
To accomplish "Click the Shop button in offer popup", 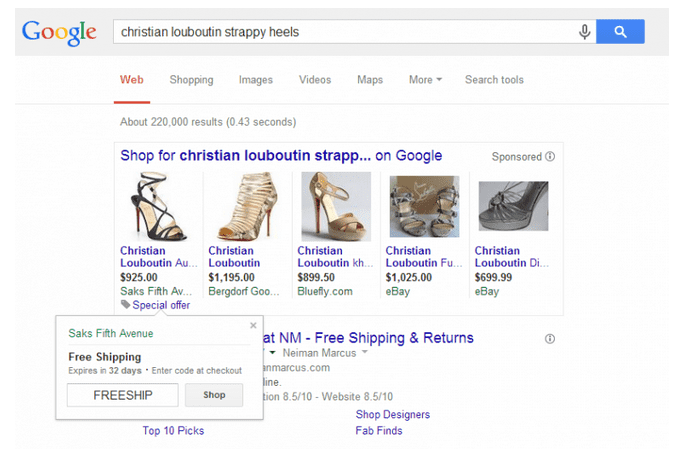I will tap(214, 395).
